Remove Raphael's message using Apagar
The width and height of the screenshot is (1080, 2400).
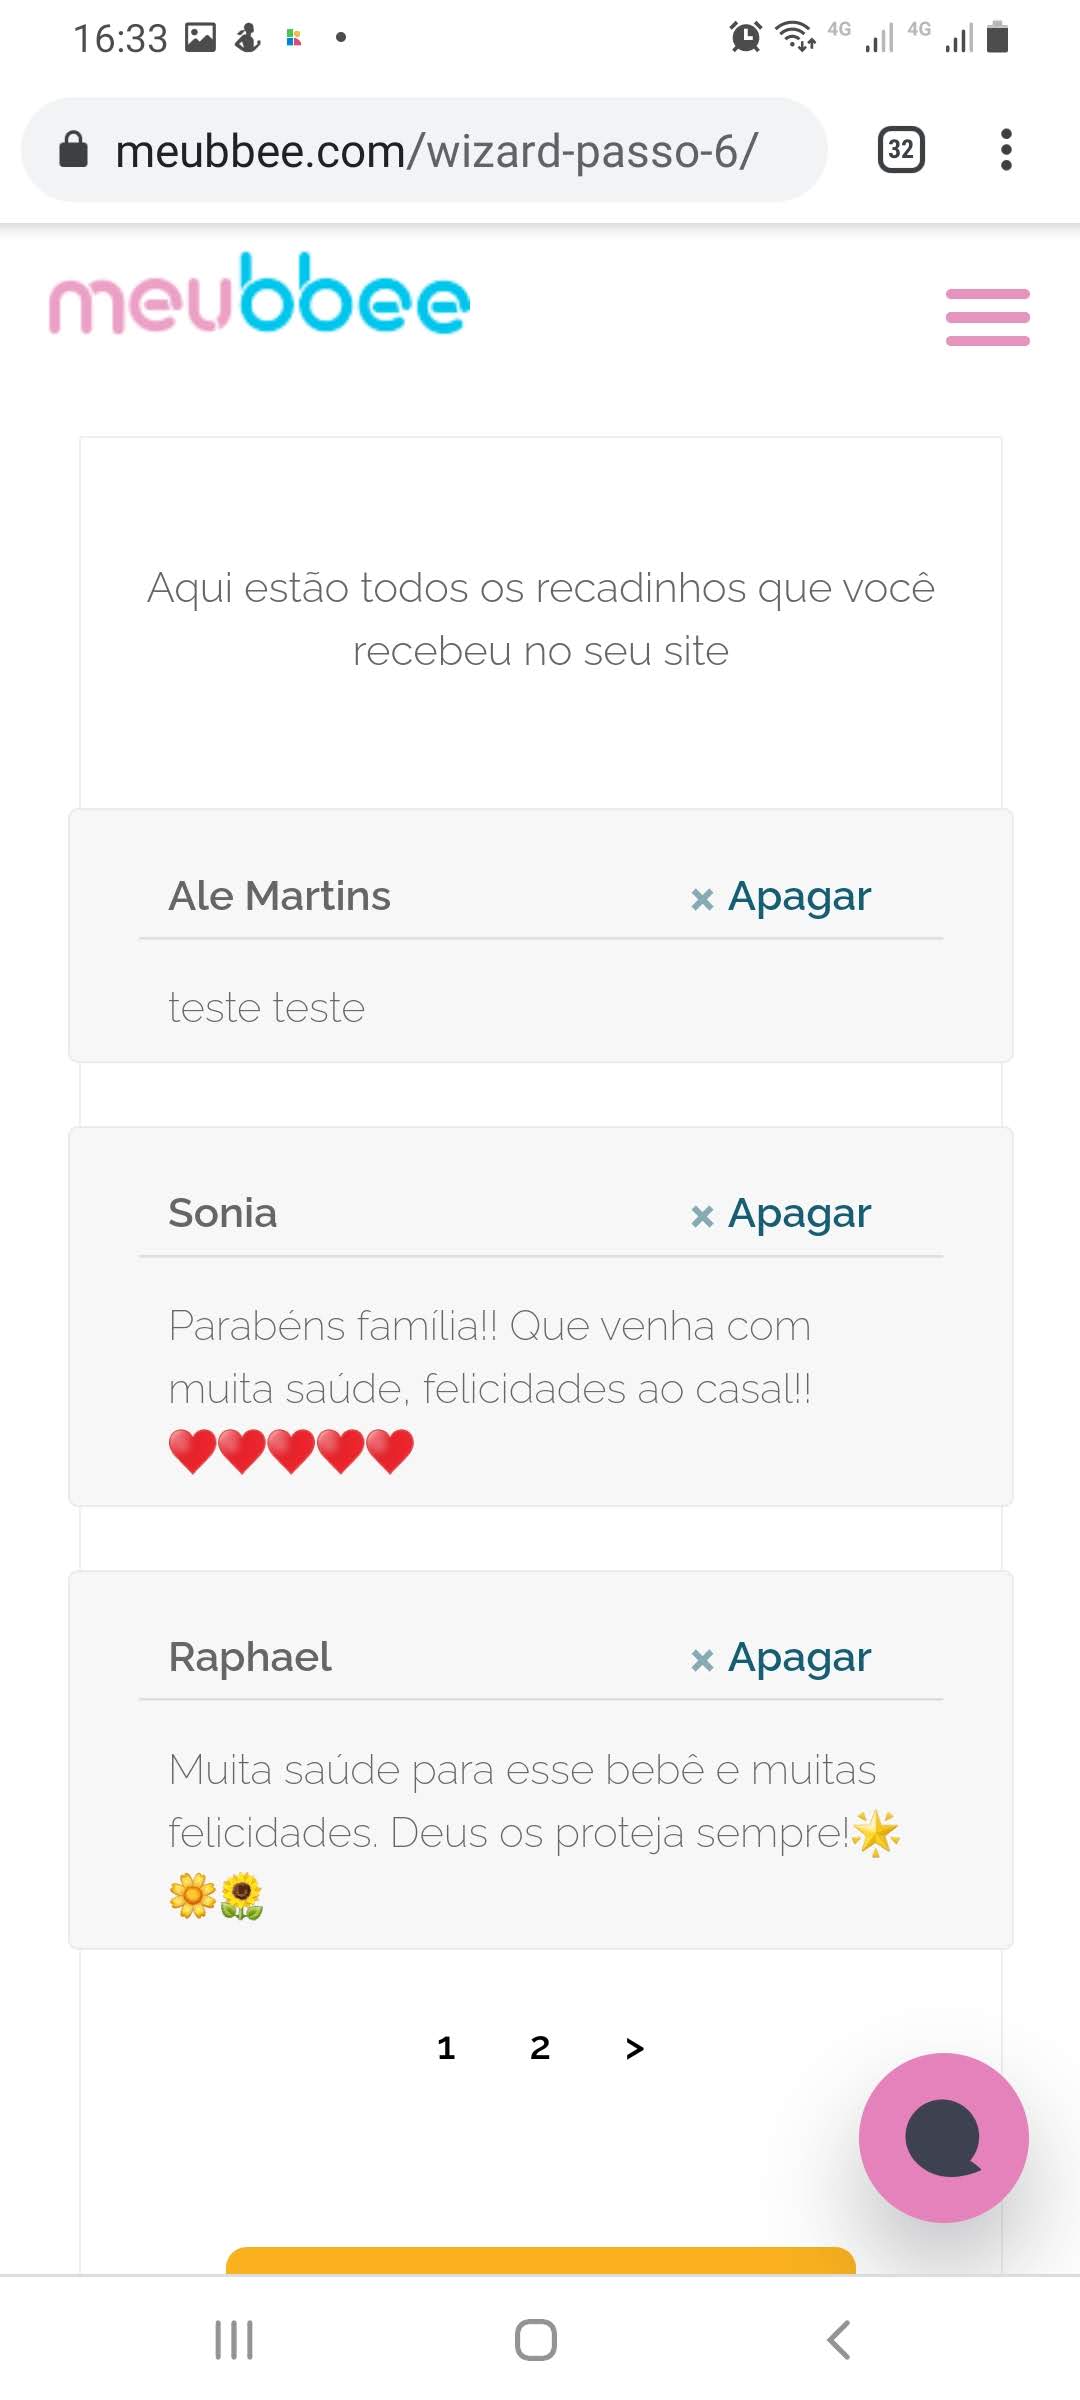pos(782,1658)
